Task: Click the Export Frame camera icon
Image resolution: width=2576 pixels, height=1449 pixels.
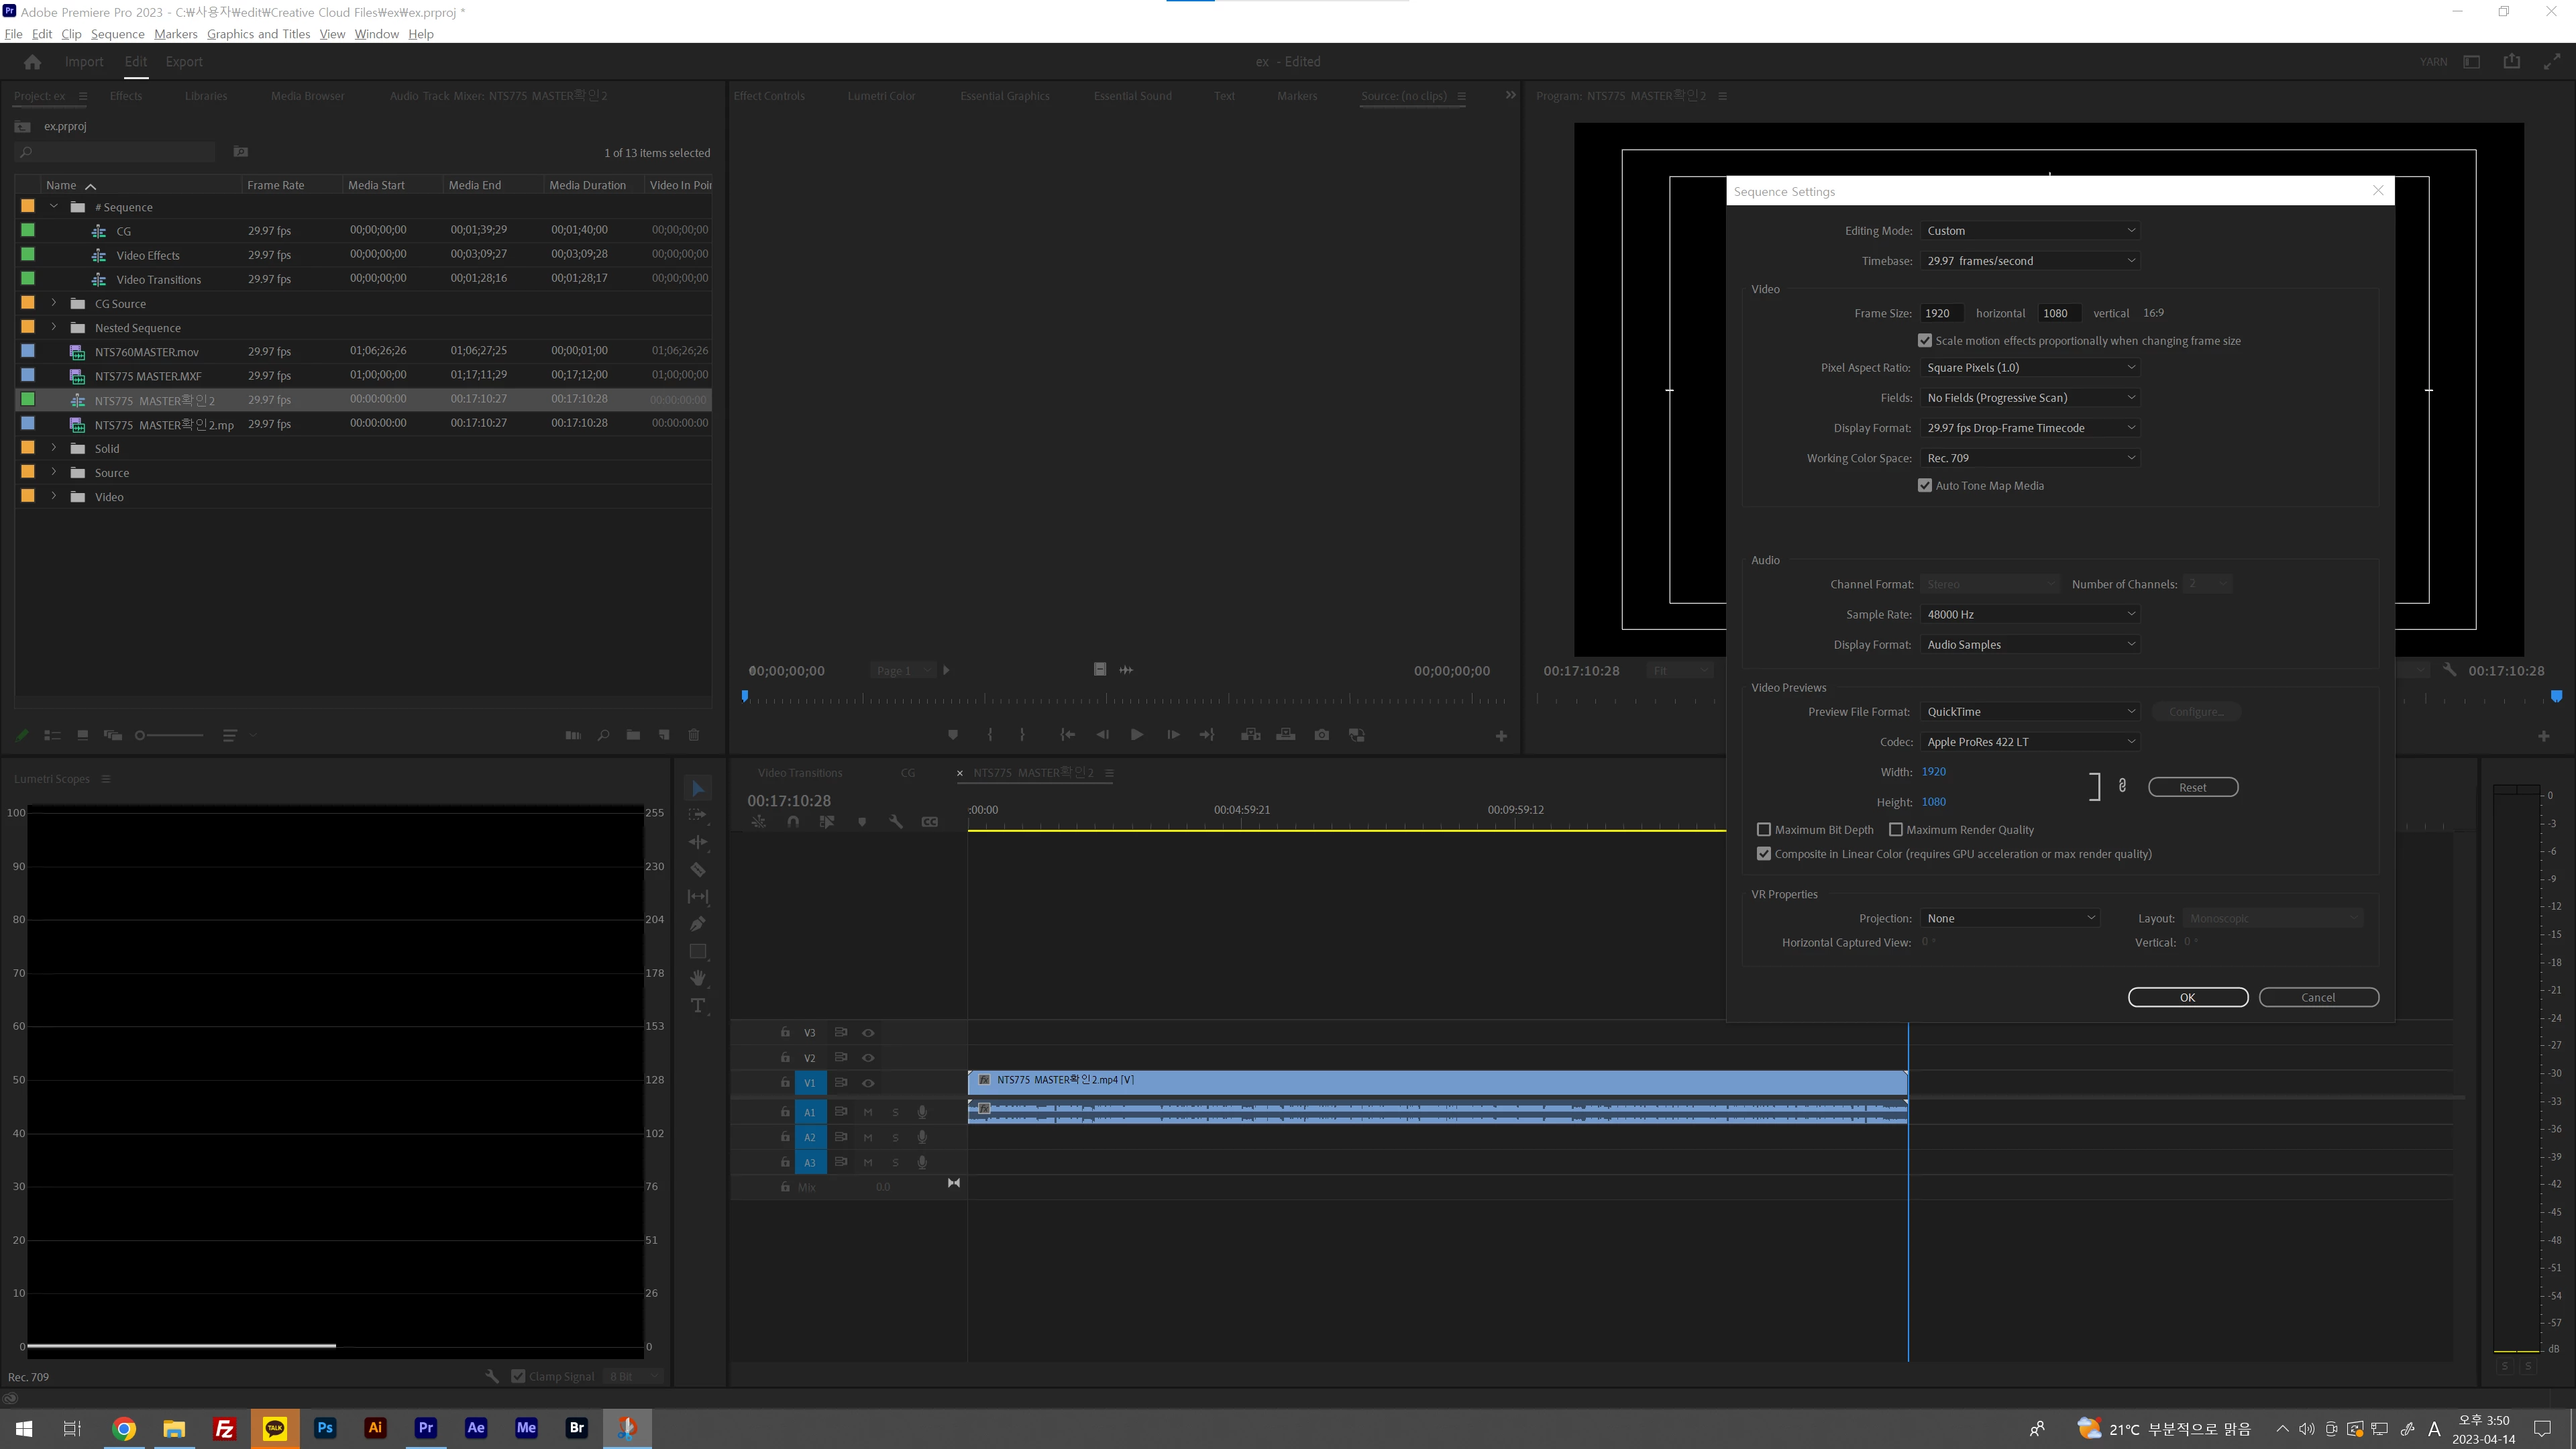Action: [1321, 735]
